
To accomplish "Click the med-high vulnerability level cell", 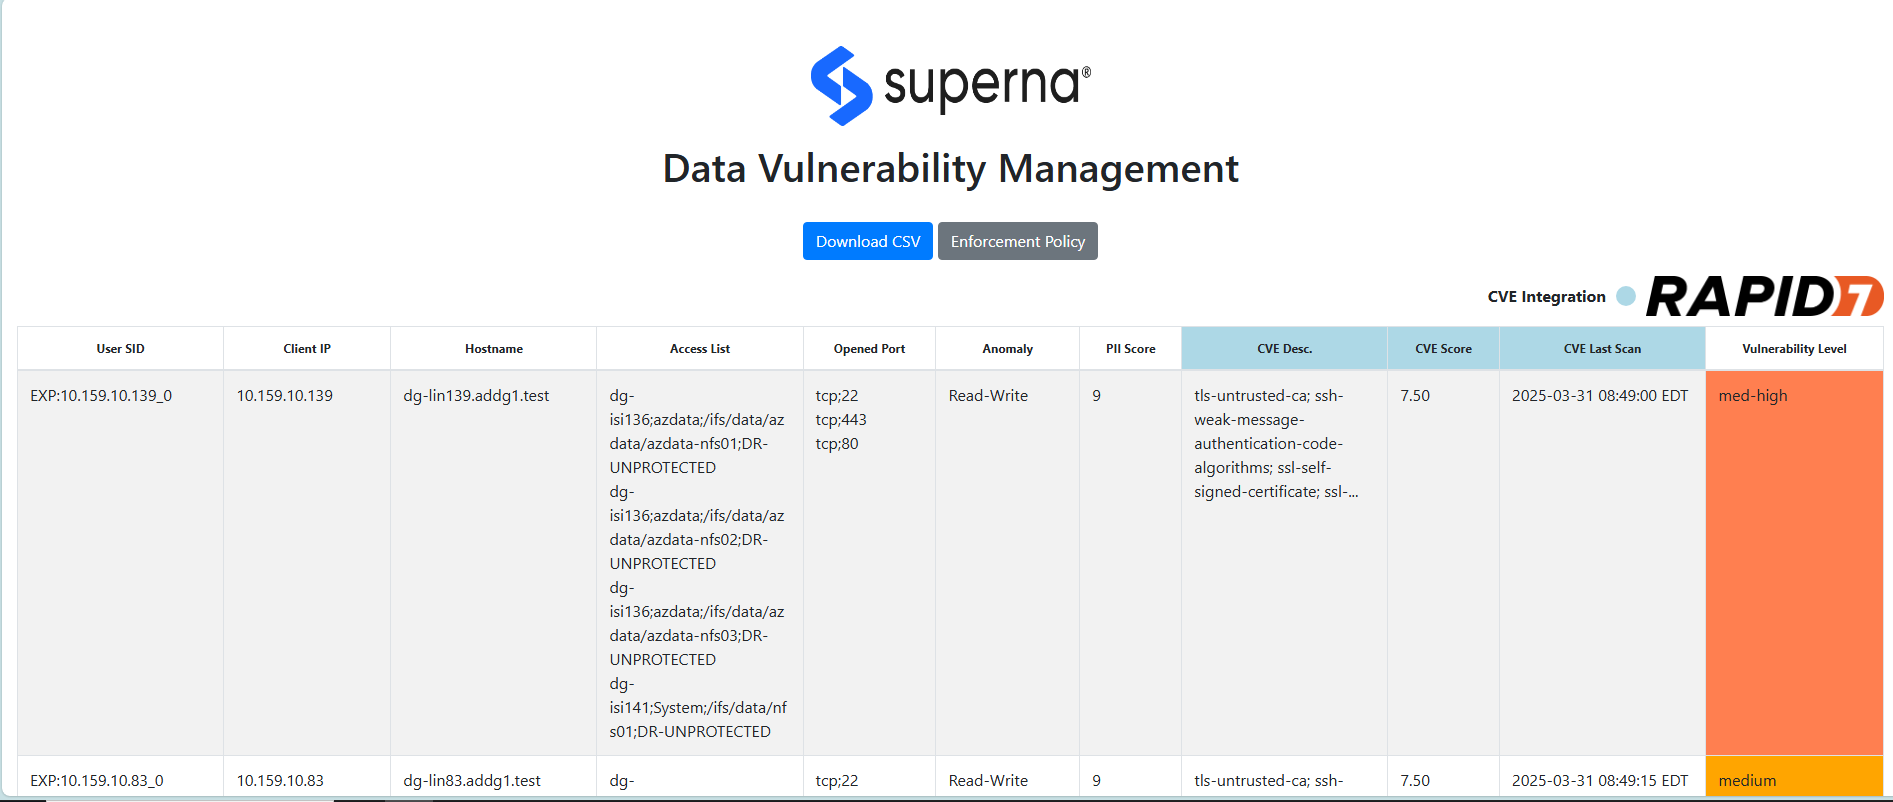I will click(x=1795, y=563).
